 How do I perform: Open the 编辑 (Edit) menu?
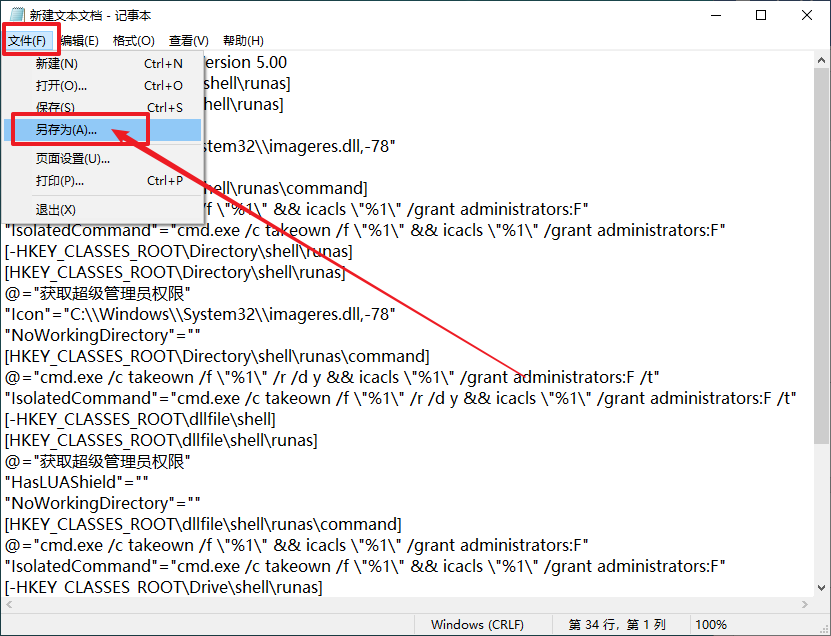tap(79, 41)
